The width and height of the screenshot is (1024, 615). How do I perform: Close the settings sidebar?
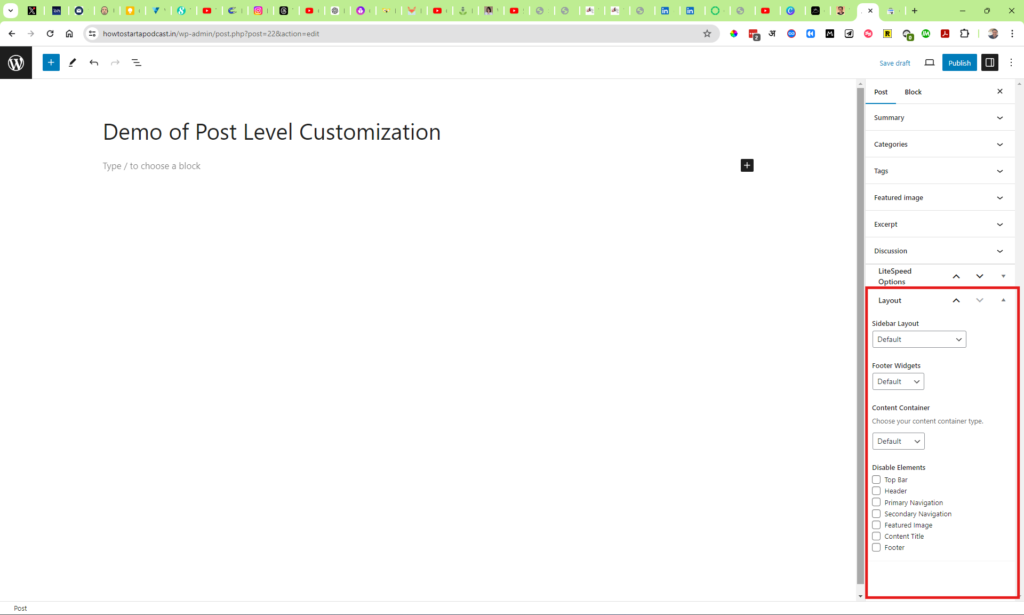click(1000, 91)
